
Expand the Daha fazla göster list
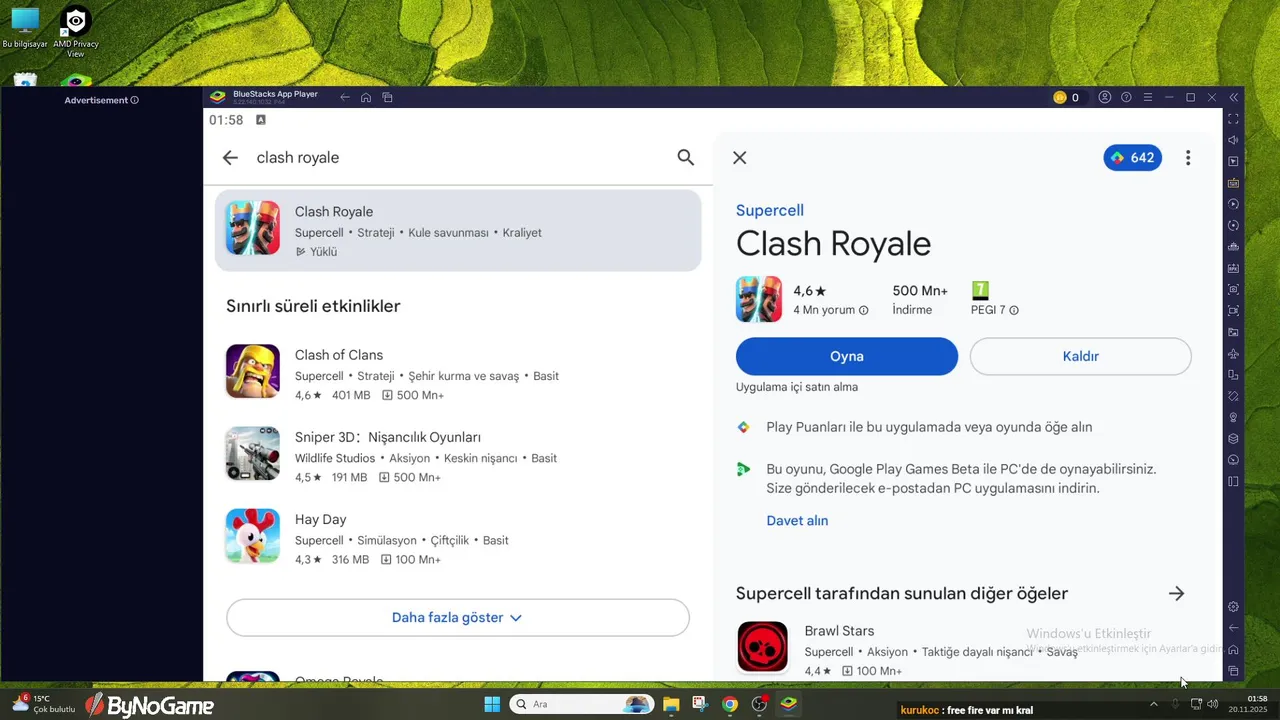click(458, 617)
